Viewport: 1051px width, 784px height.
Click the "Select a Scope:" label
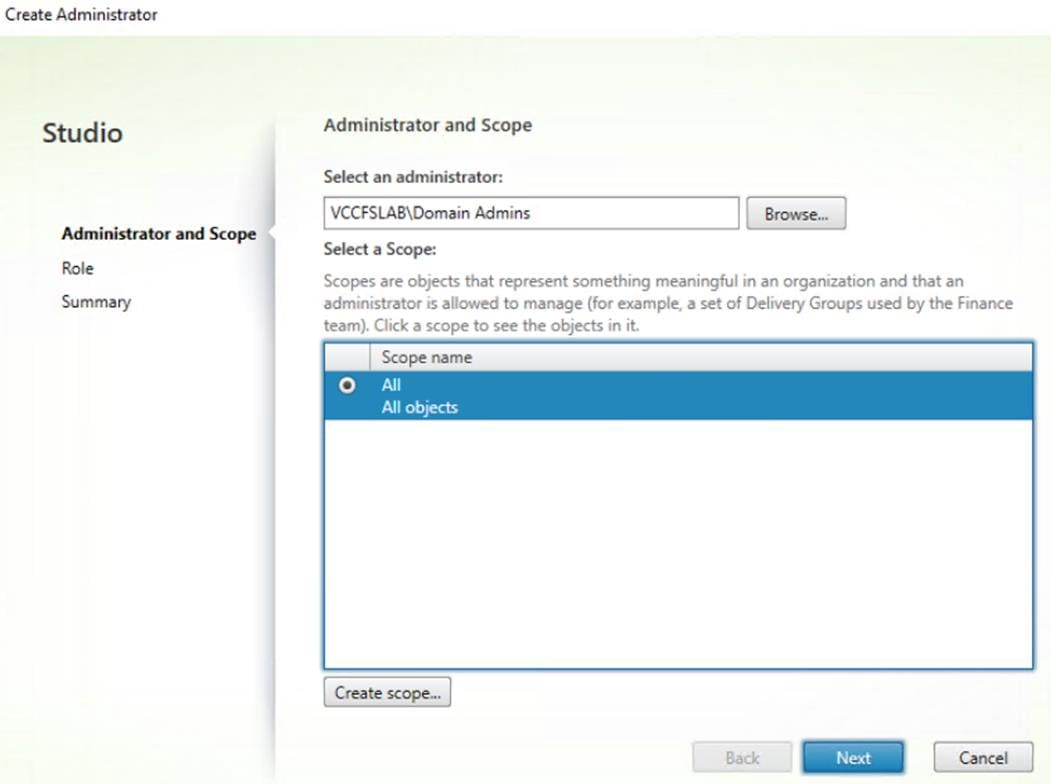coord(380,249)
